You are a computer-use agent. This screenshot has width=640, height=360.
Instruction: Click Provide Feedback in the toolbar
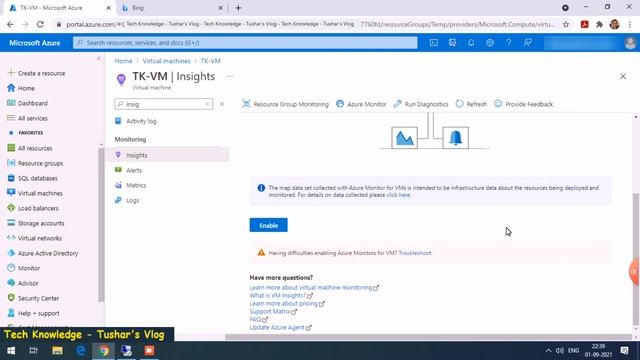[x=524, y=104]
